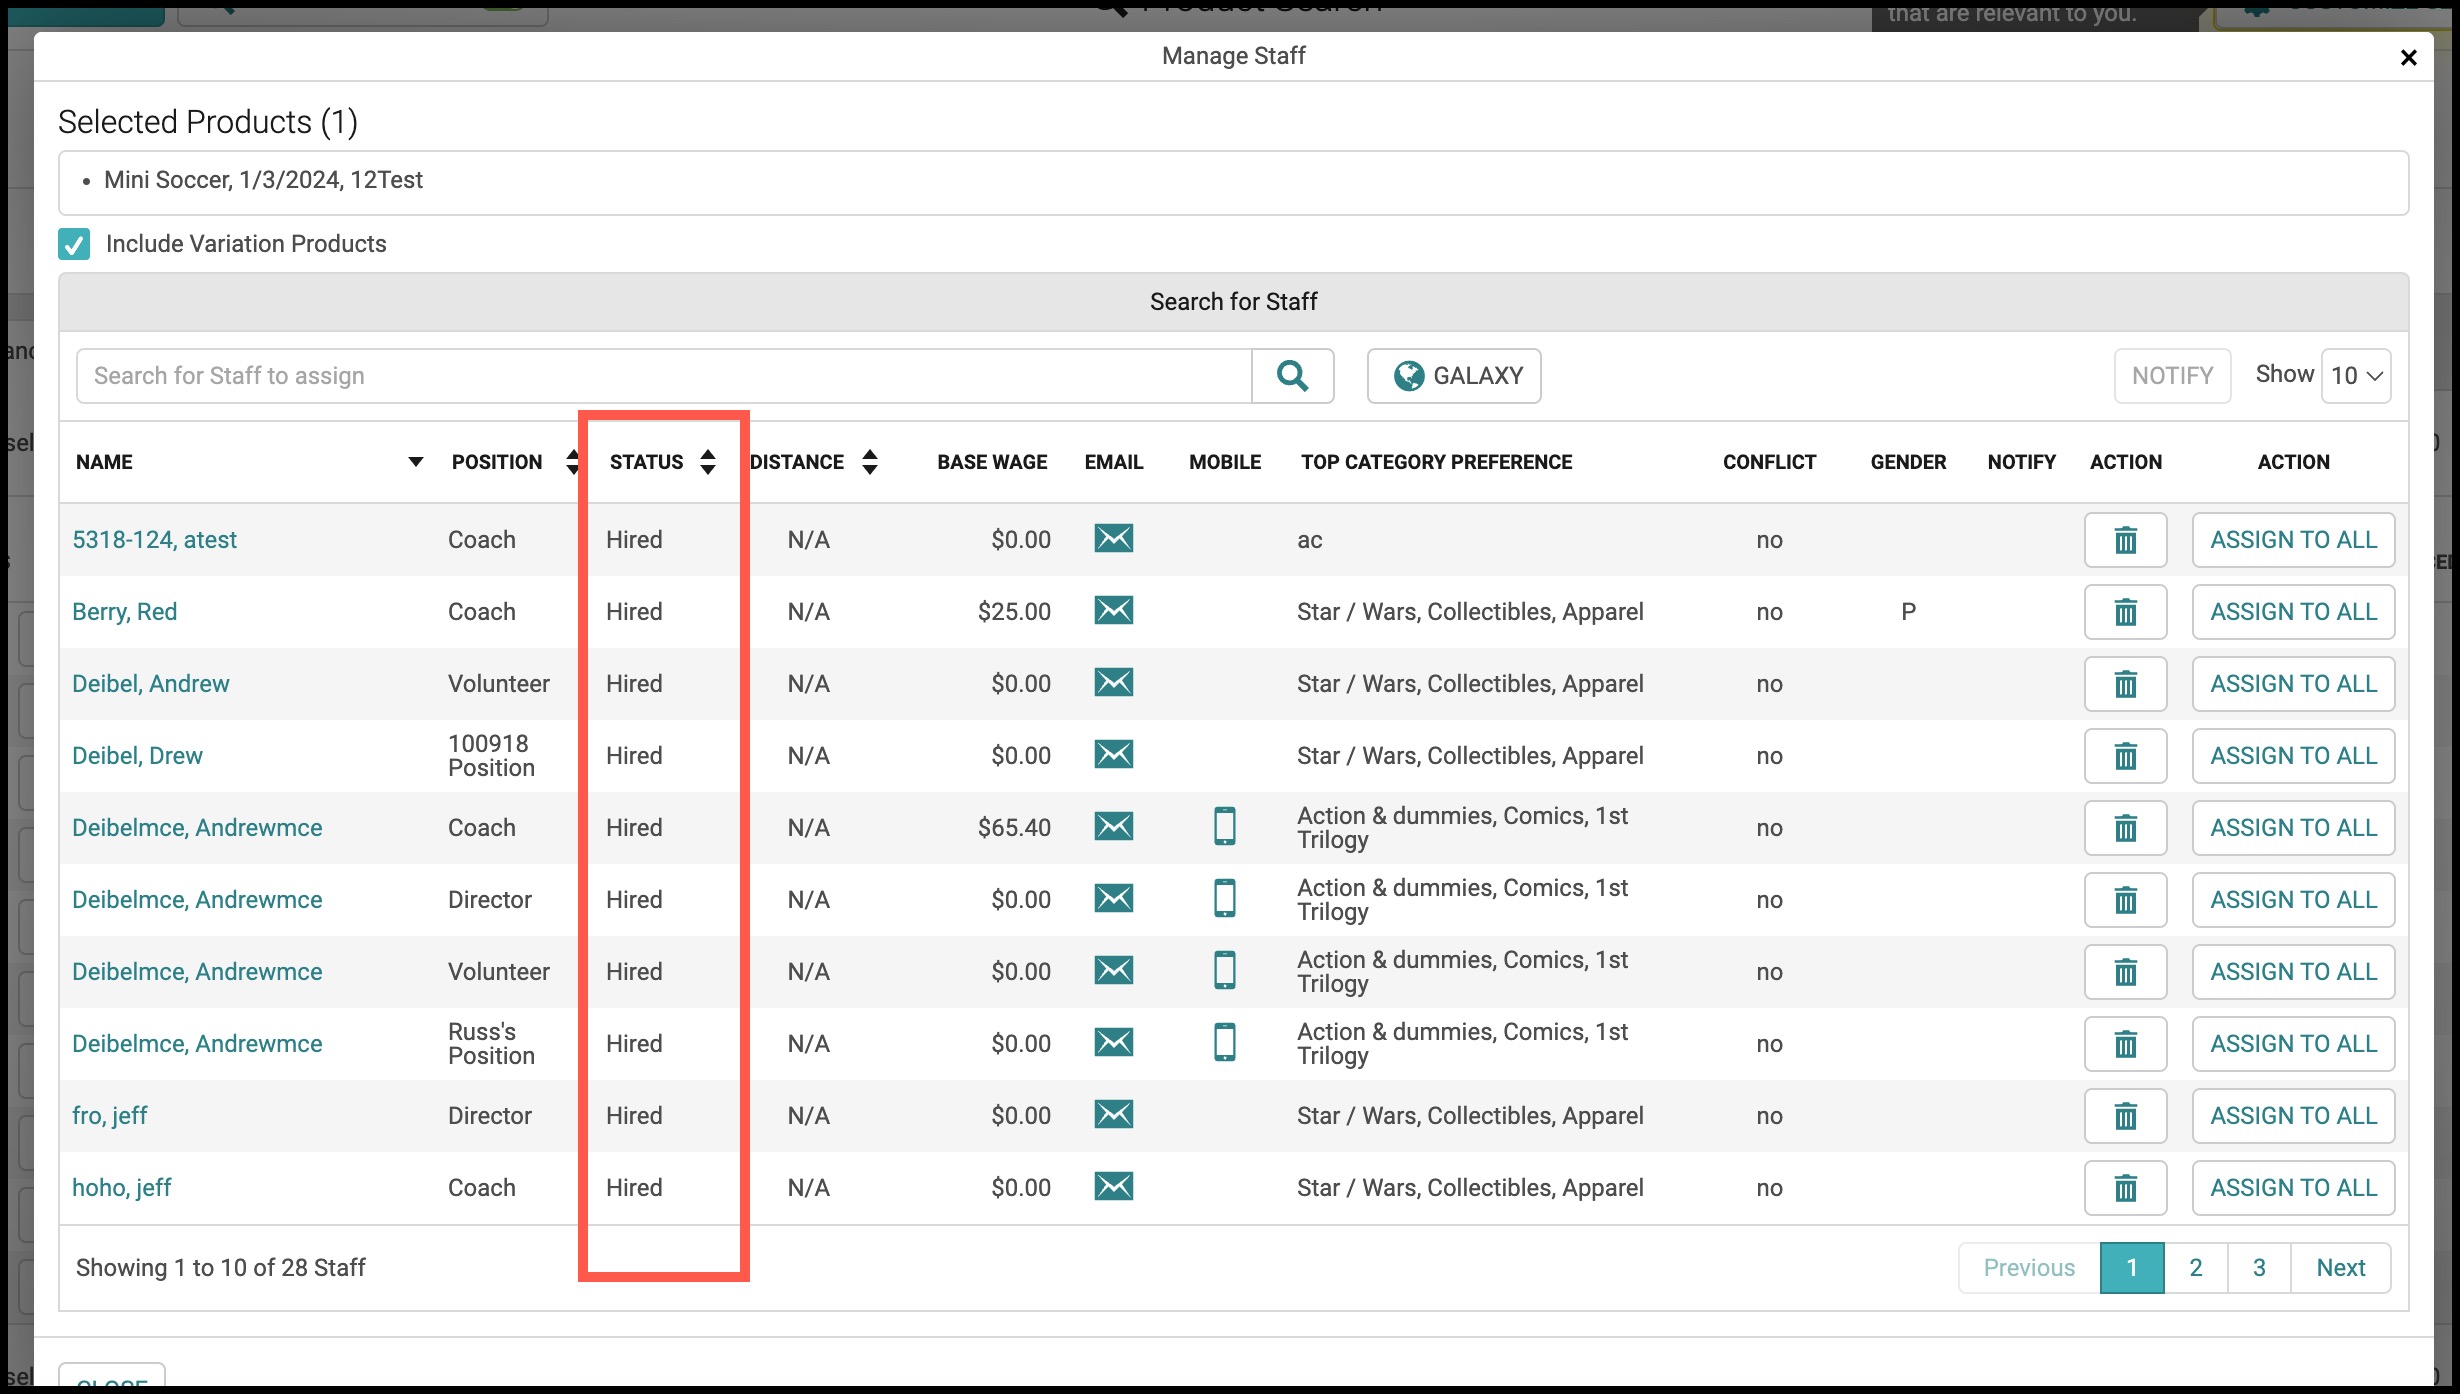Go to page 3 of staff

pyautogui.click(x=2259, y=1268)
